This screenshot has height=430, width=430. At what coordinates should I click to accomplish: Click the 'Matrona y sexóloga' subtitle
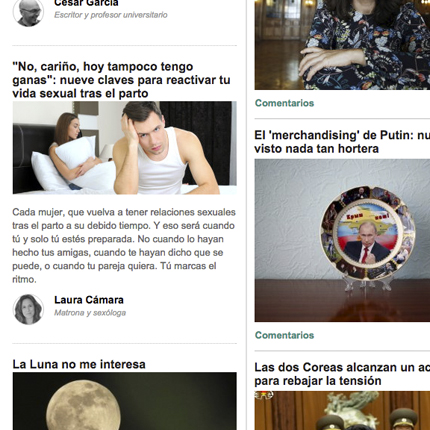click(90, 313)
